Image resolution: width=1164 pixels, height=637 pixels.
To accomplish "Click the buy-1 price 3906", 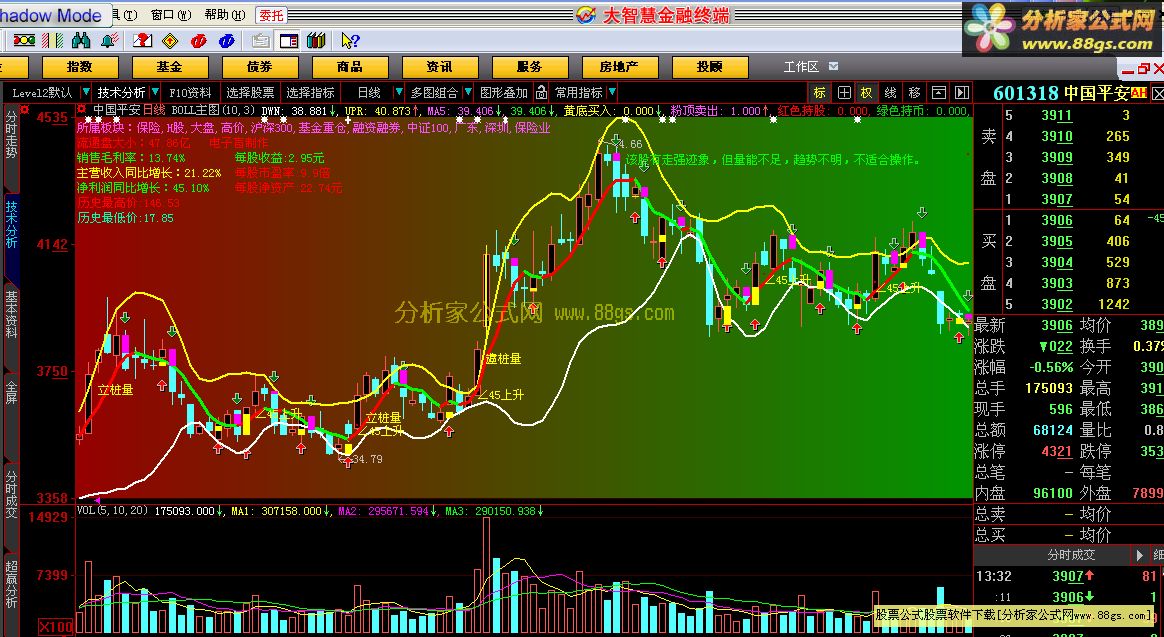I will [1056, 220].
